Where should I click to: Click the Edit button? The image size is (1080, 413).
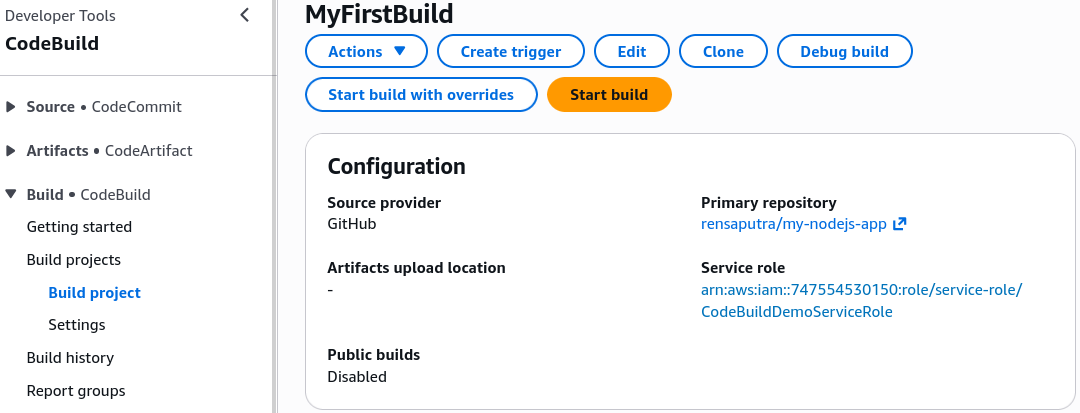(632, 52)
